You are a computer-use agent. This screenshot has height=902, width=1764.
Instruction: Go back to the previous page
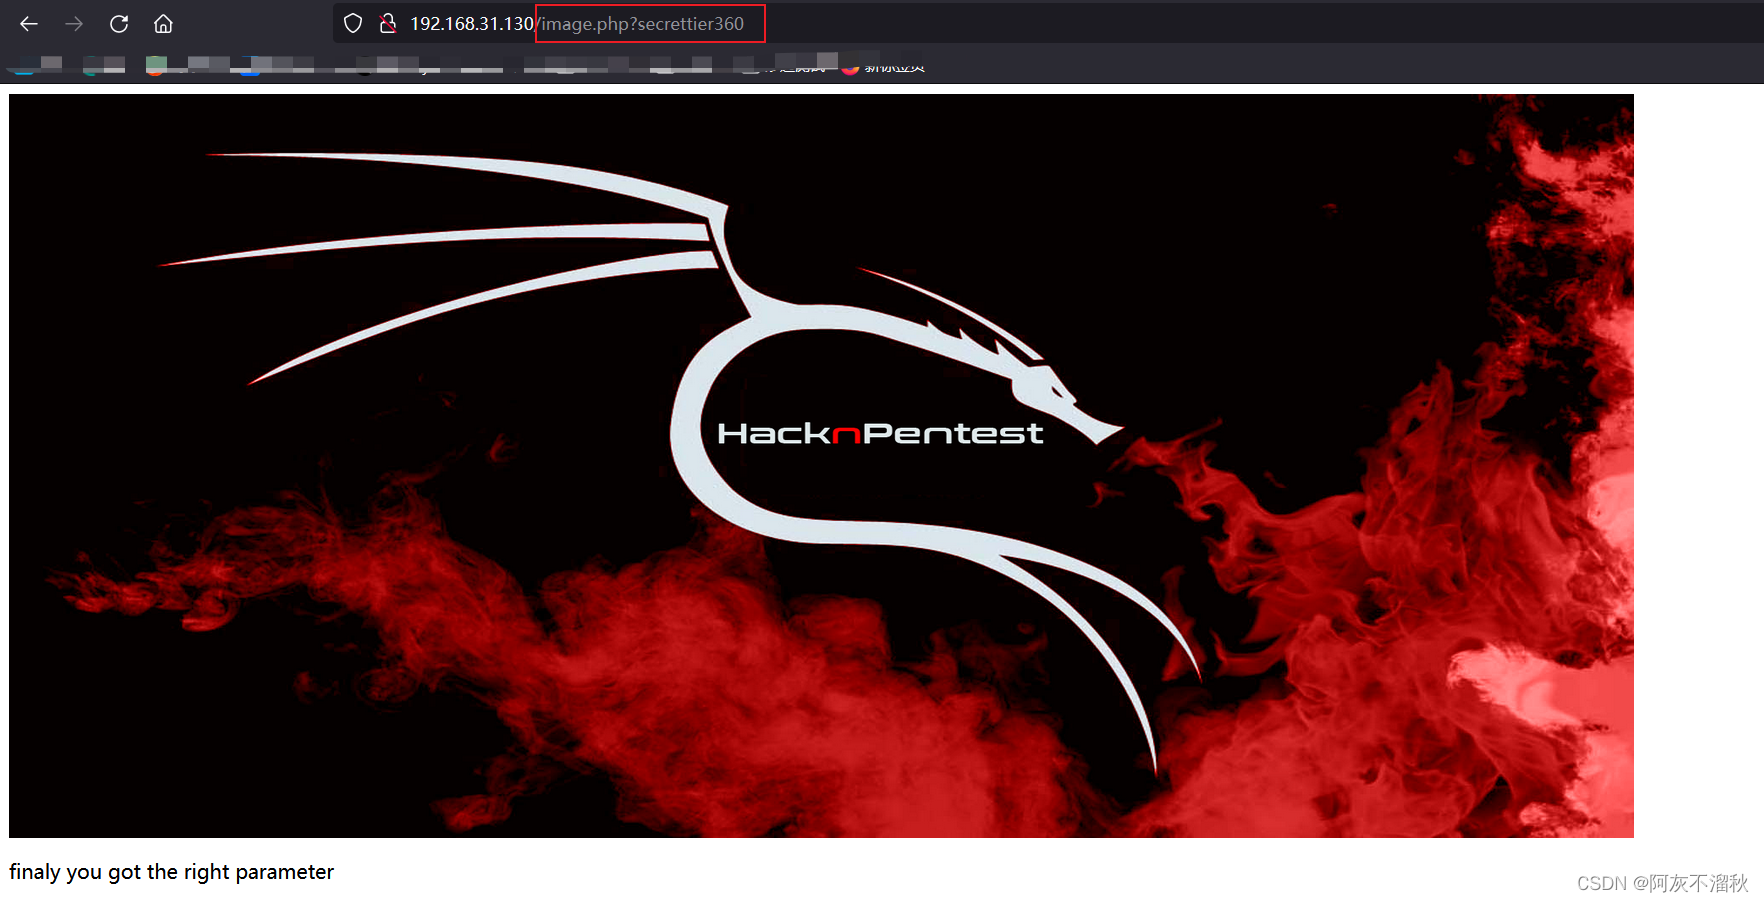click(x=29, y=24)
